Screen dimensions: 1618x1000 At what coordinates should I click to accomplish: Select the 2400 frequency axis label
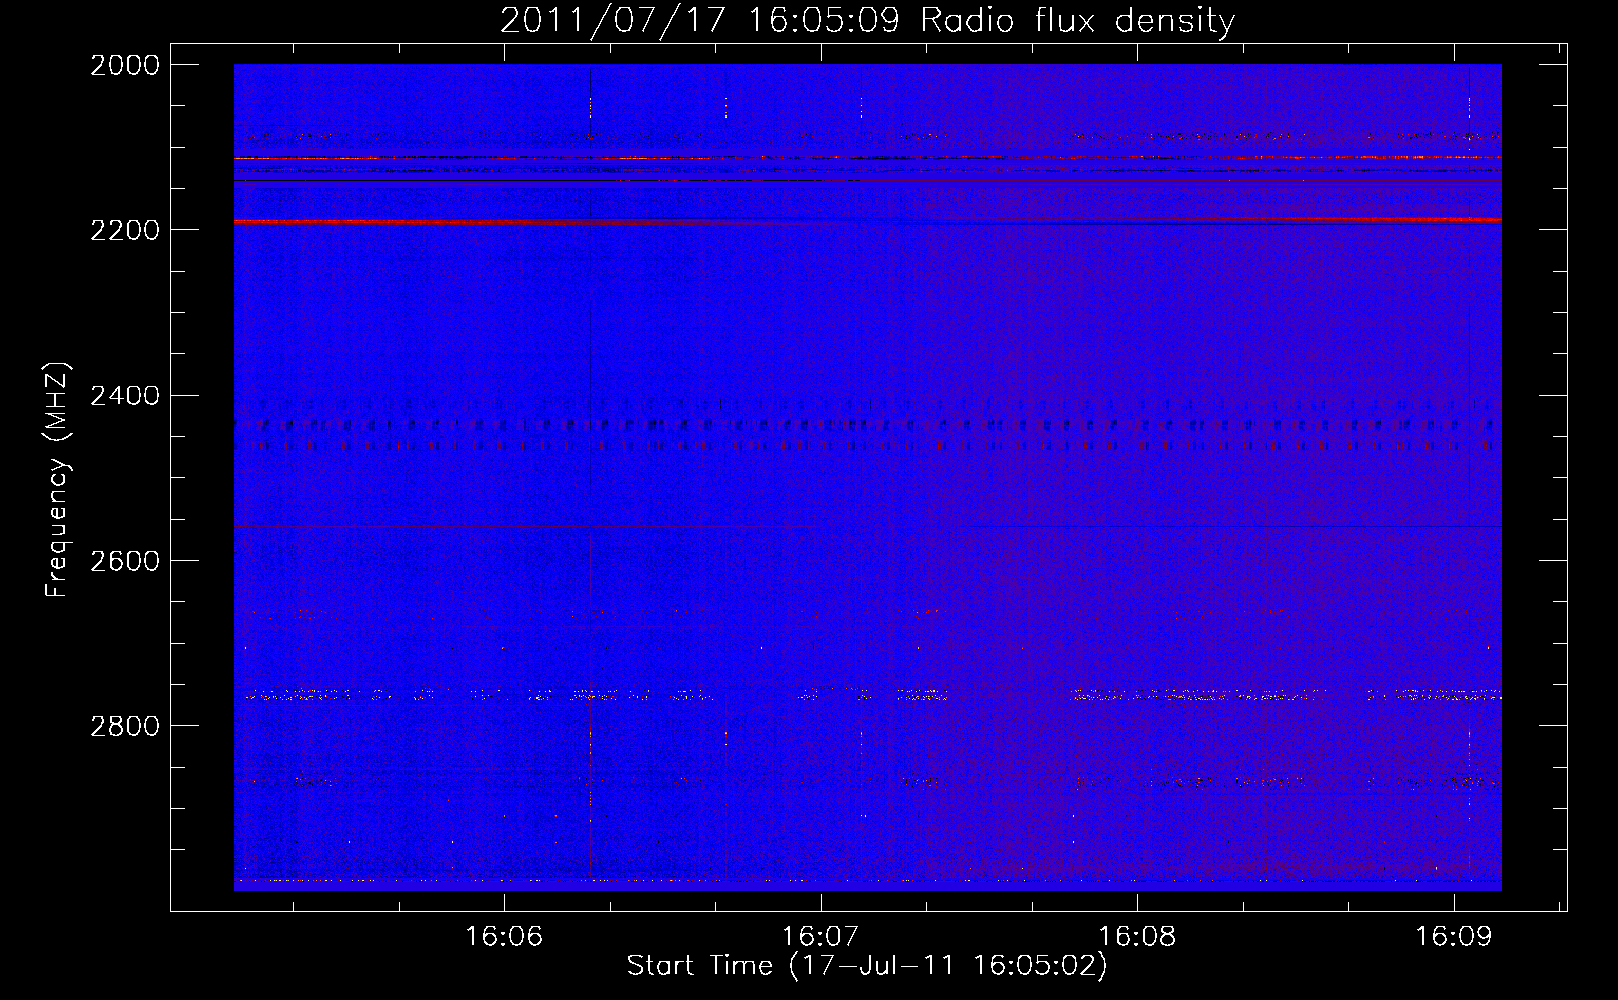click(x=125, y=396)
